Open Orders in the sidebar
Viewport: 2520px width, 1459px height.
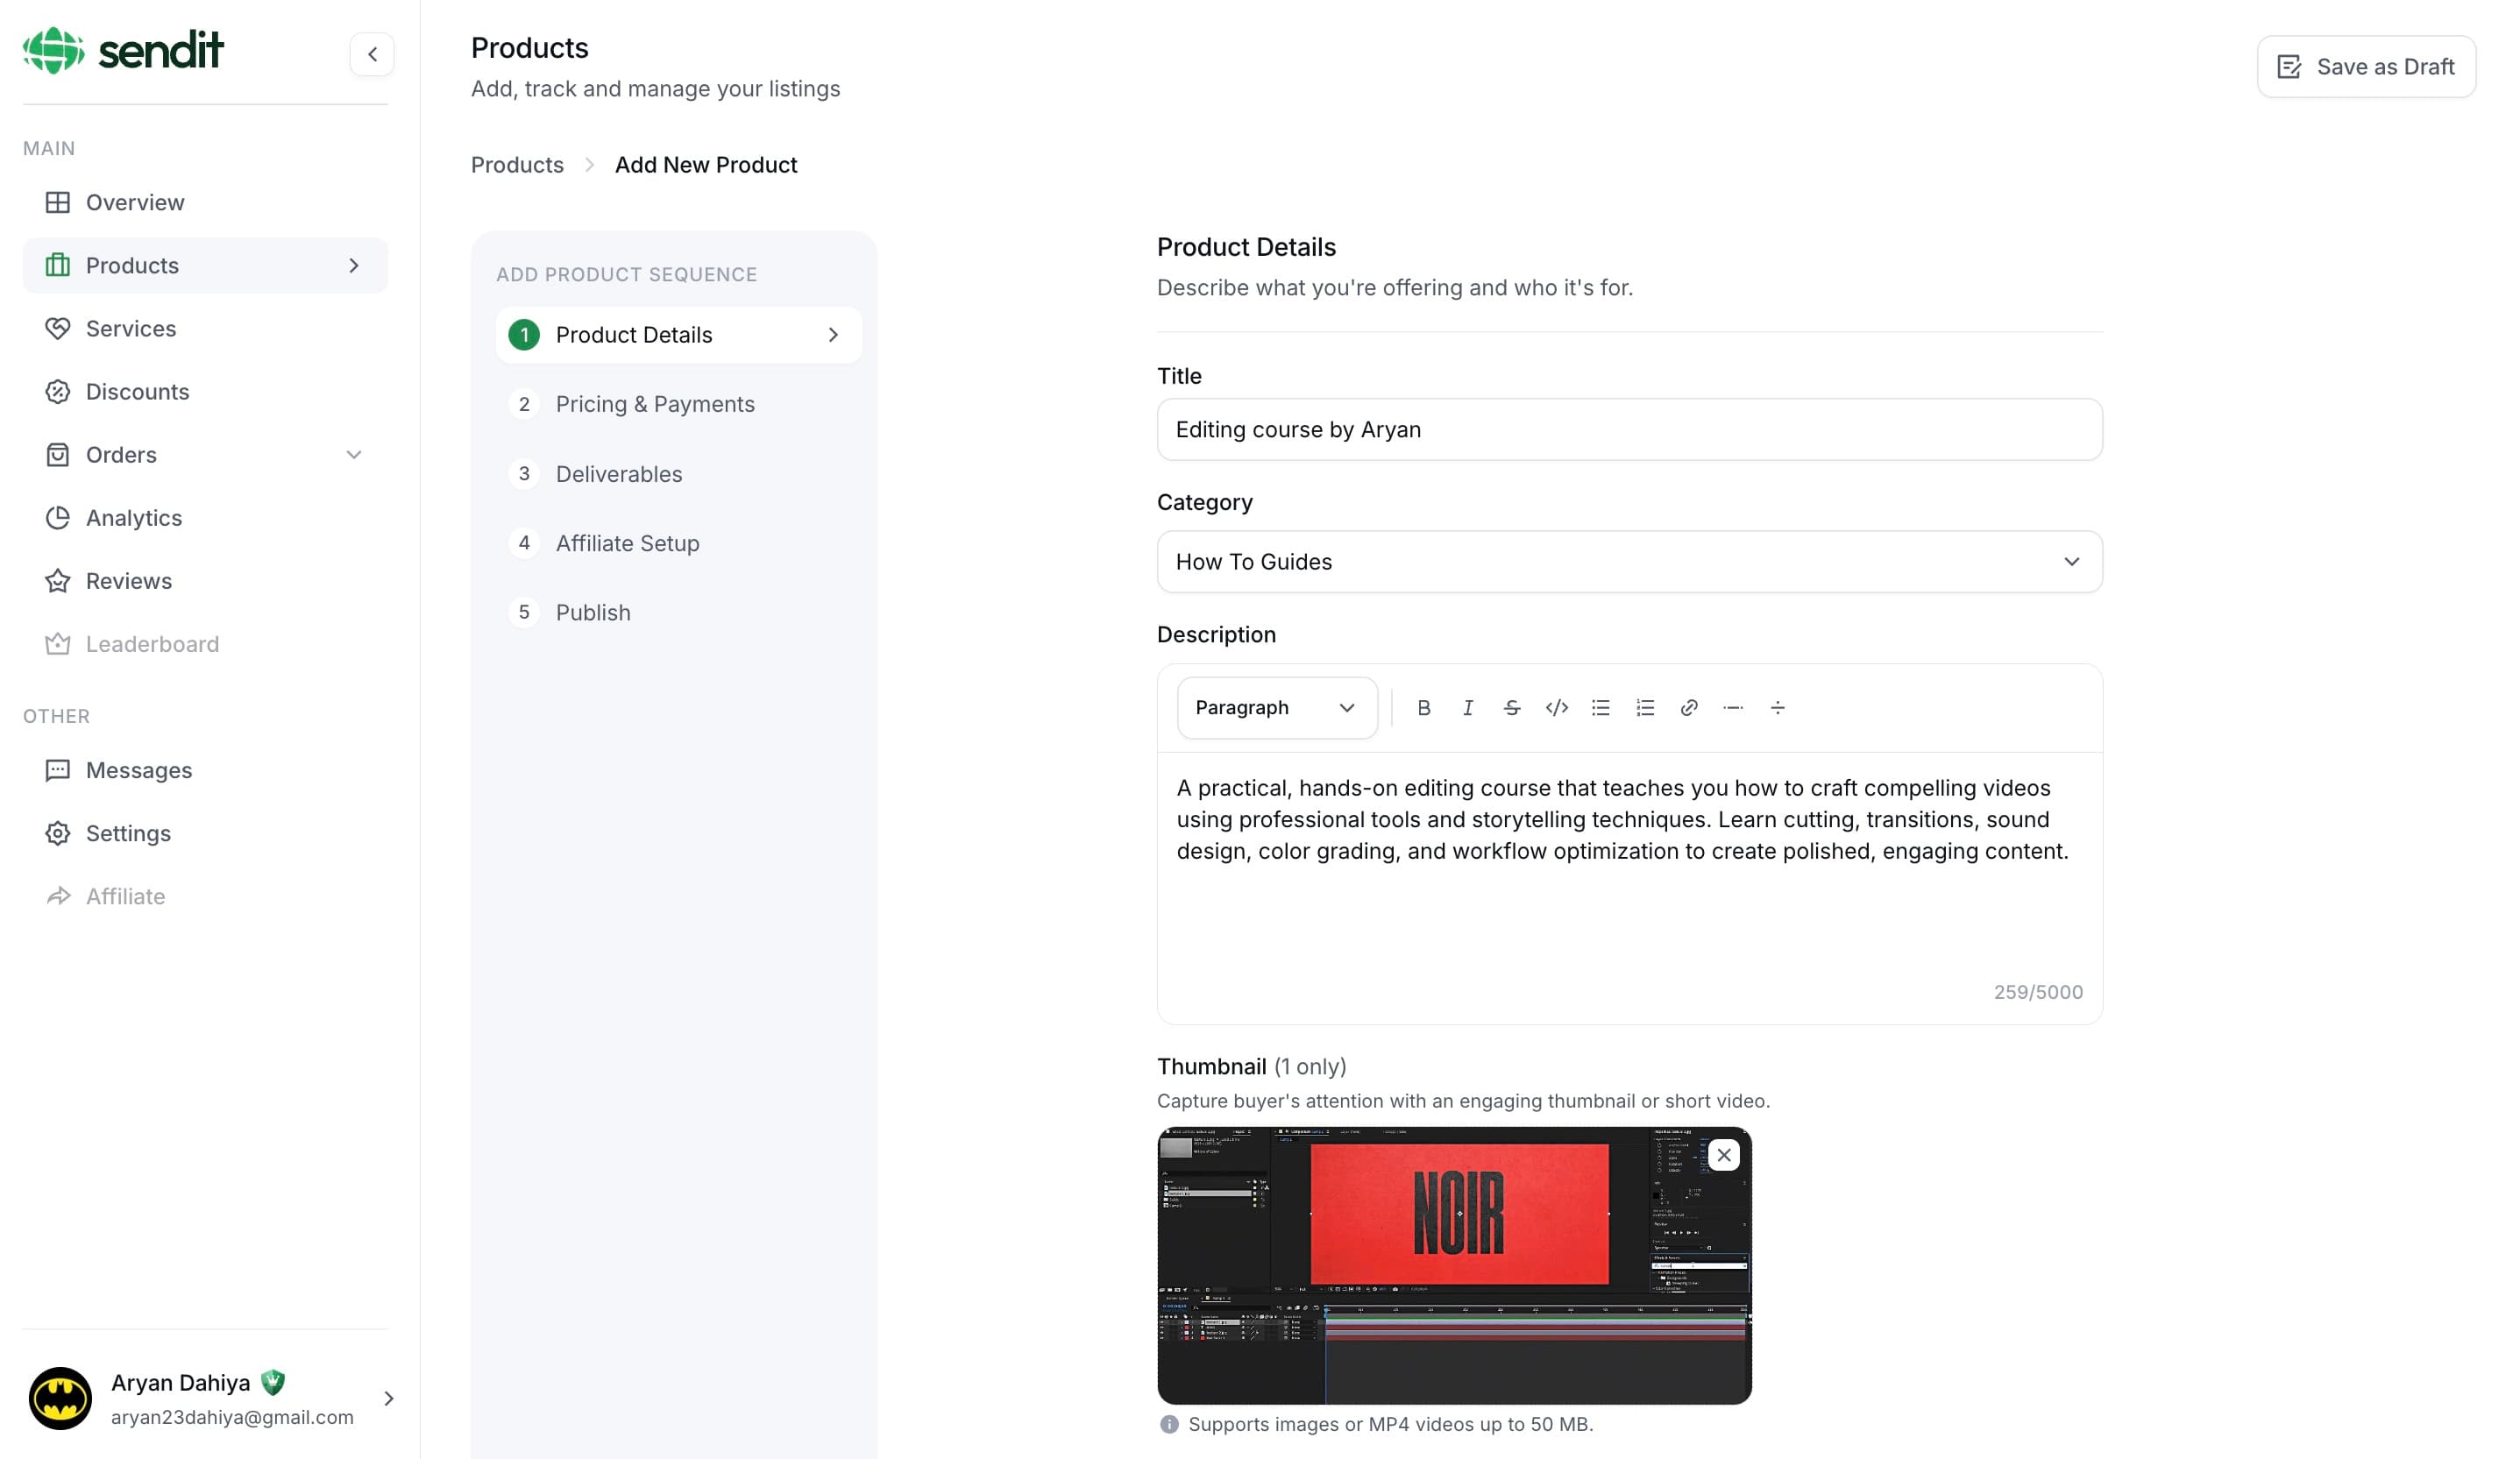(x=205, y=454)
